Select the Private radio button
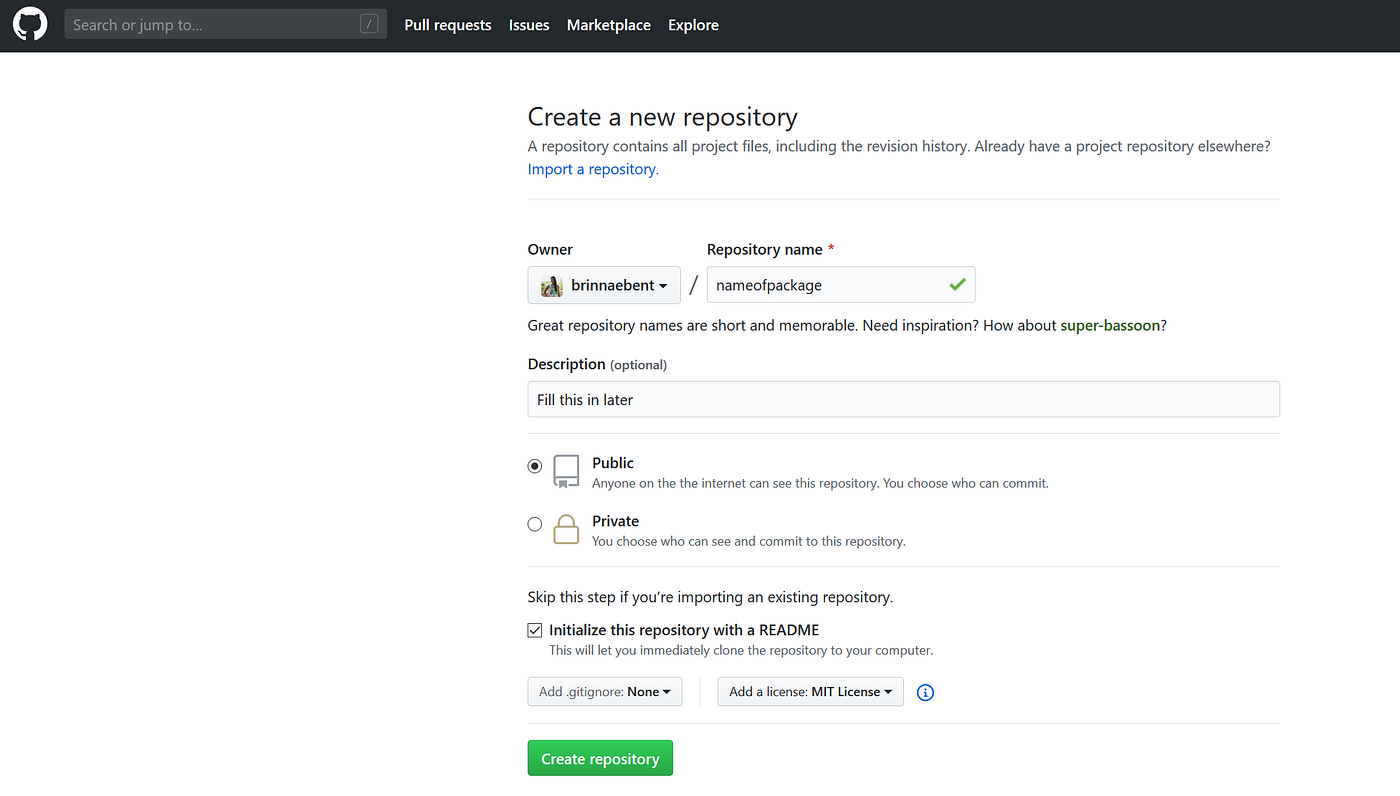This screenshot has height=796, width=1400. click(535, 524)
